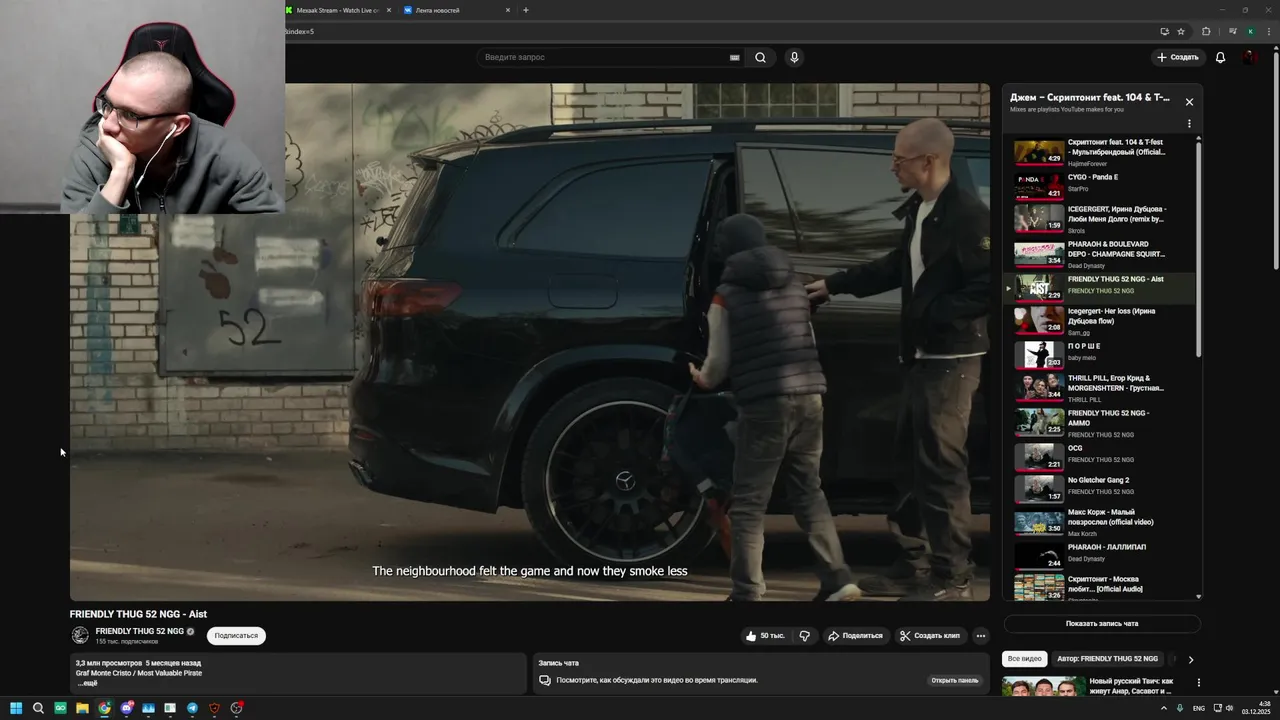The width and height of the screenshot is (1280, 720).
Task: Click microphone icon in system tray
Action: tap(1180, 708)
